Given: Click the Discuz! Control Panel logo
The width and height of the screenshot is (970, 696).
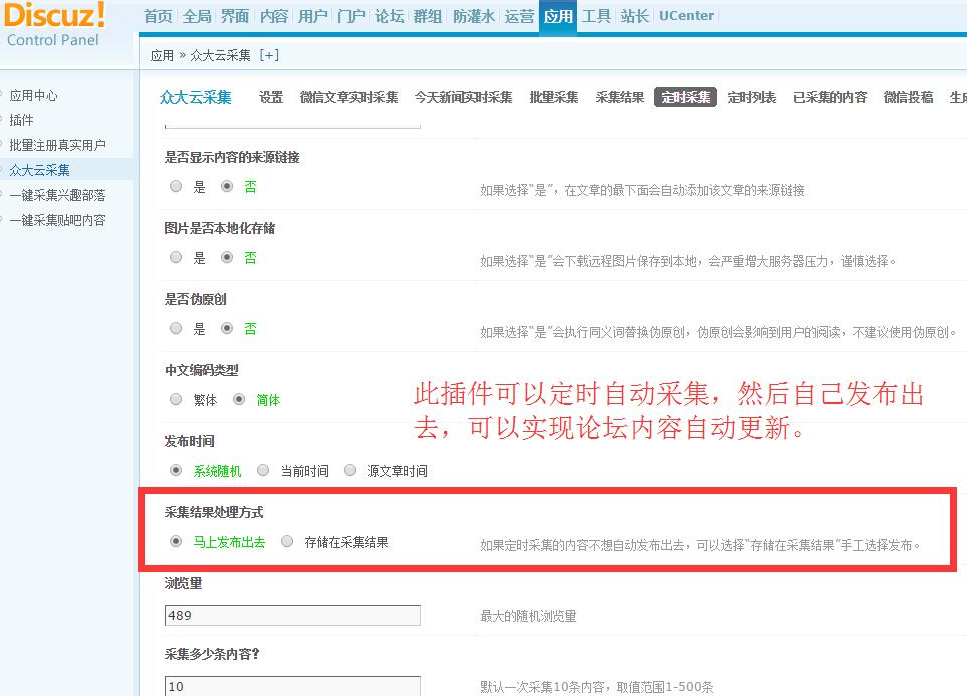Looking at the screenshot, I should pos(54,25).
